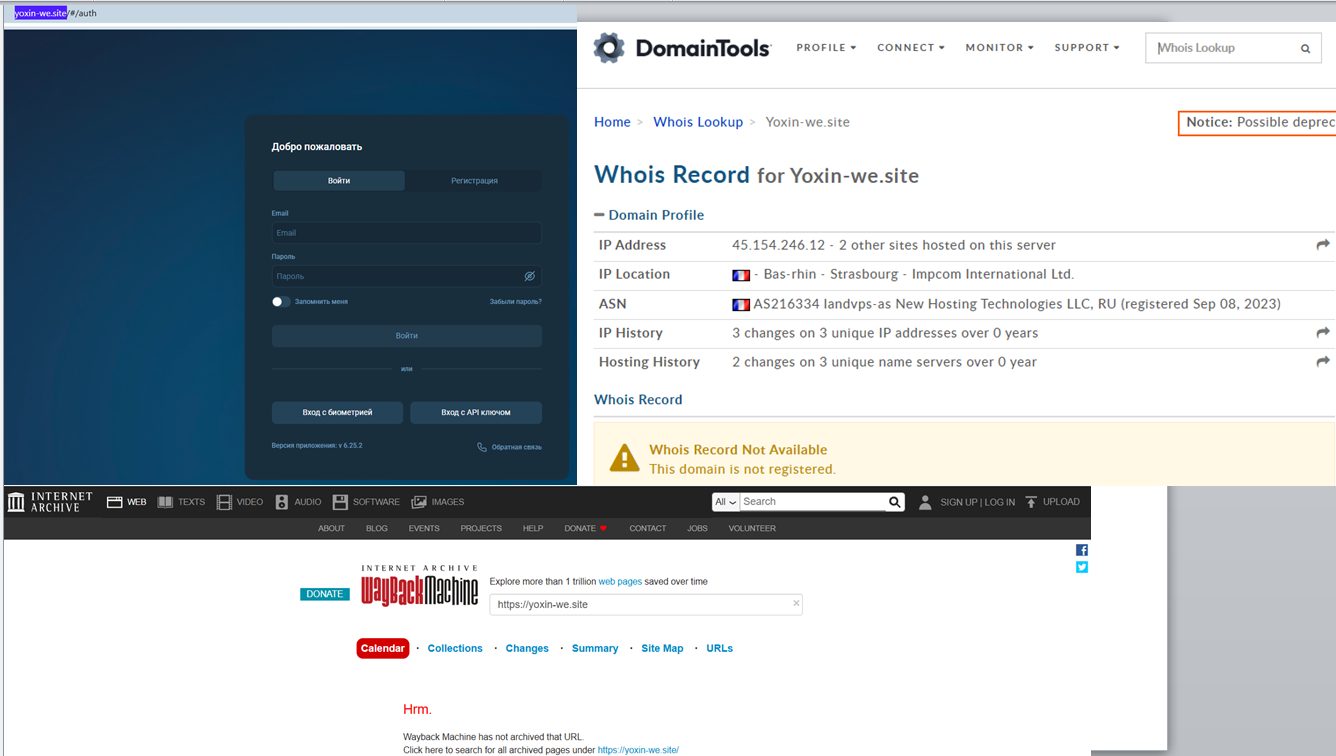
Task: Select the URLs tab
Action: [x=720, y=648]
